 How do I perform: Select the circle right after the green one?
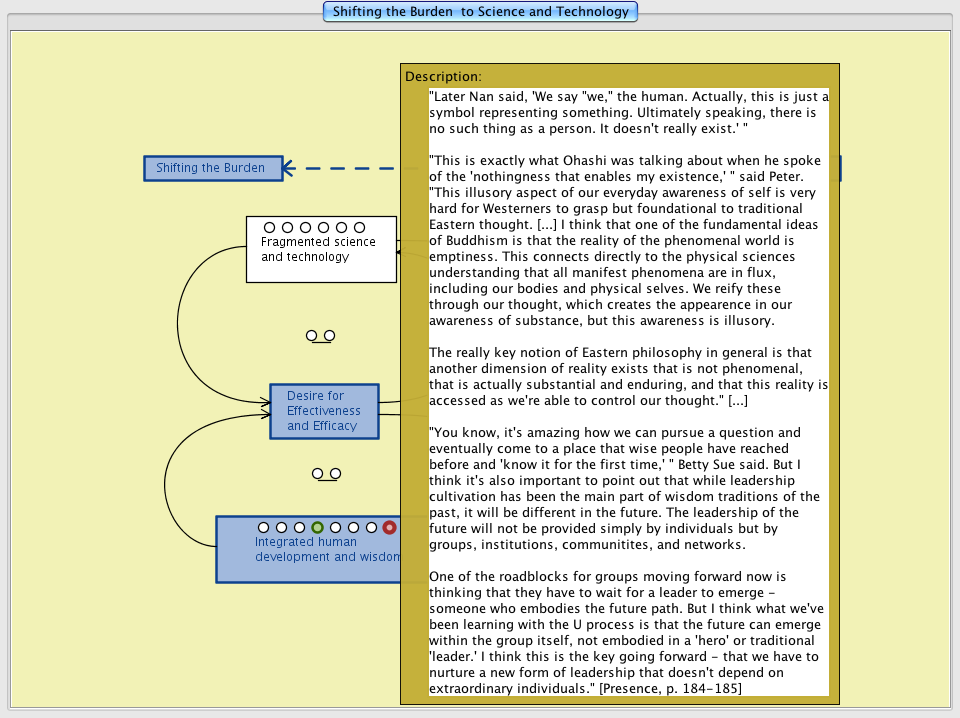(335, 527)
